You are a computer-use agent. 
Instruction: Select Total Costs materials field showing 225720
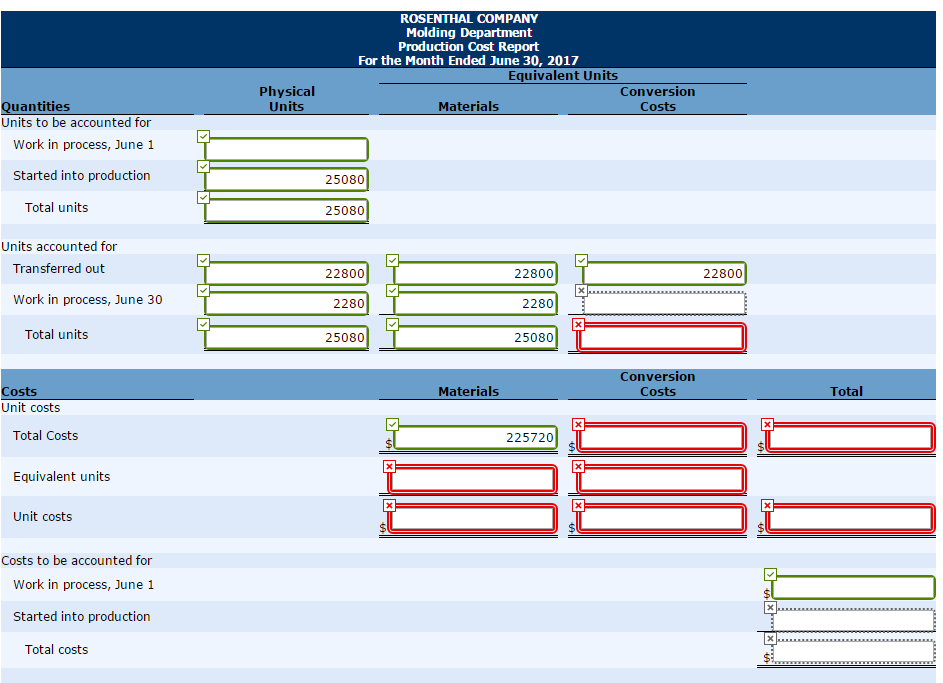click(x=476, y=437)
